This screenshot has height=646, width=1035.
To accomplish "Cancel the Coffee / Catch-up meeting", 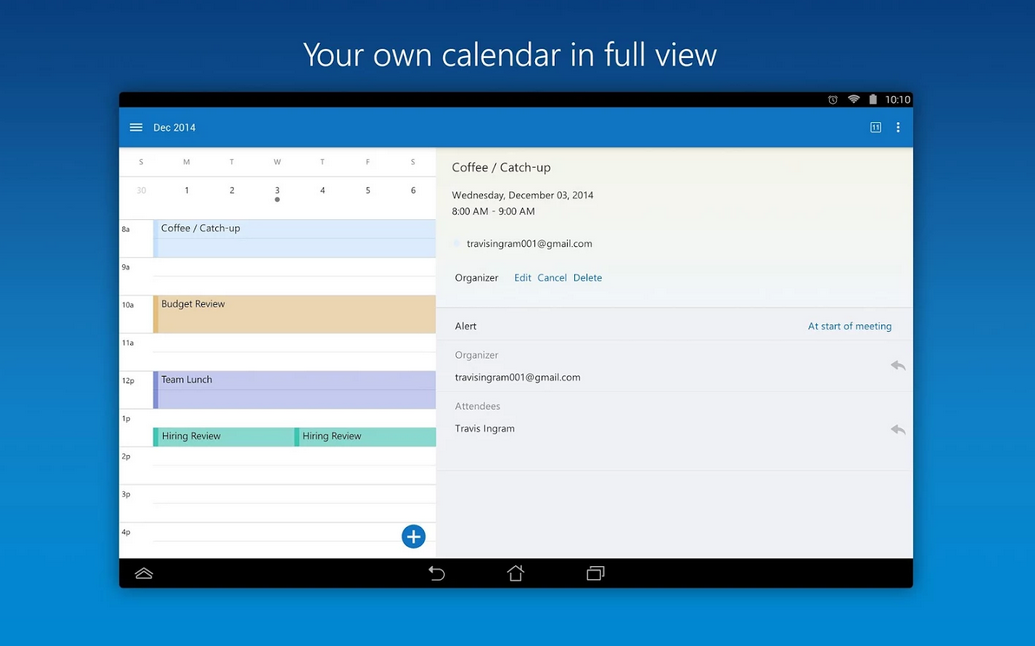I will click(552, 278).
